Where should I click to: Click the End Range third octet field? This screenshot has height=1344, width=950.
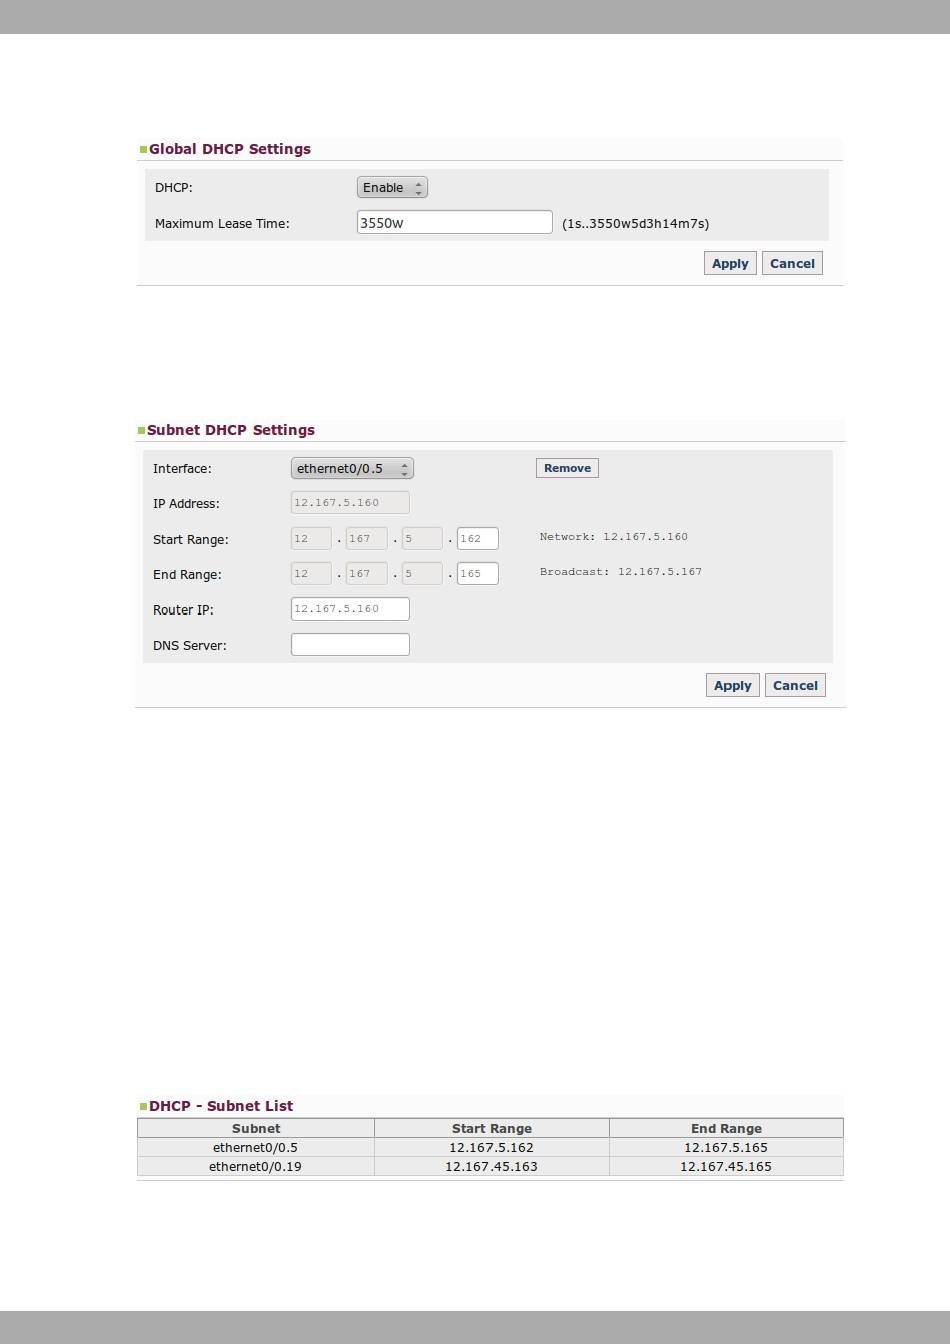422,573
